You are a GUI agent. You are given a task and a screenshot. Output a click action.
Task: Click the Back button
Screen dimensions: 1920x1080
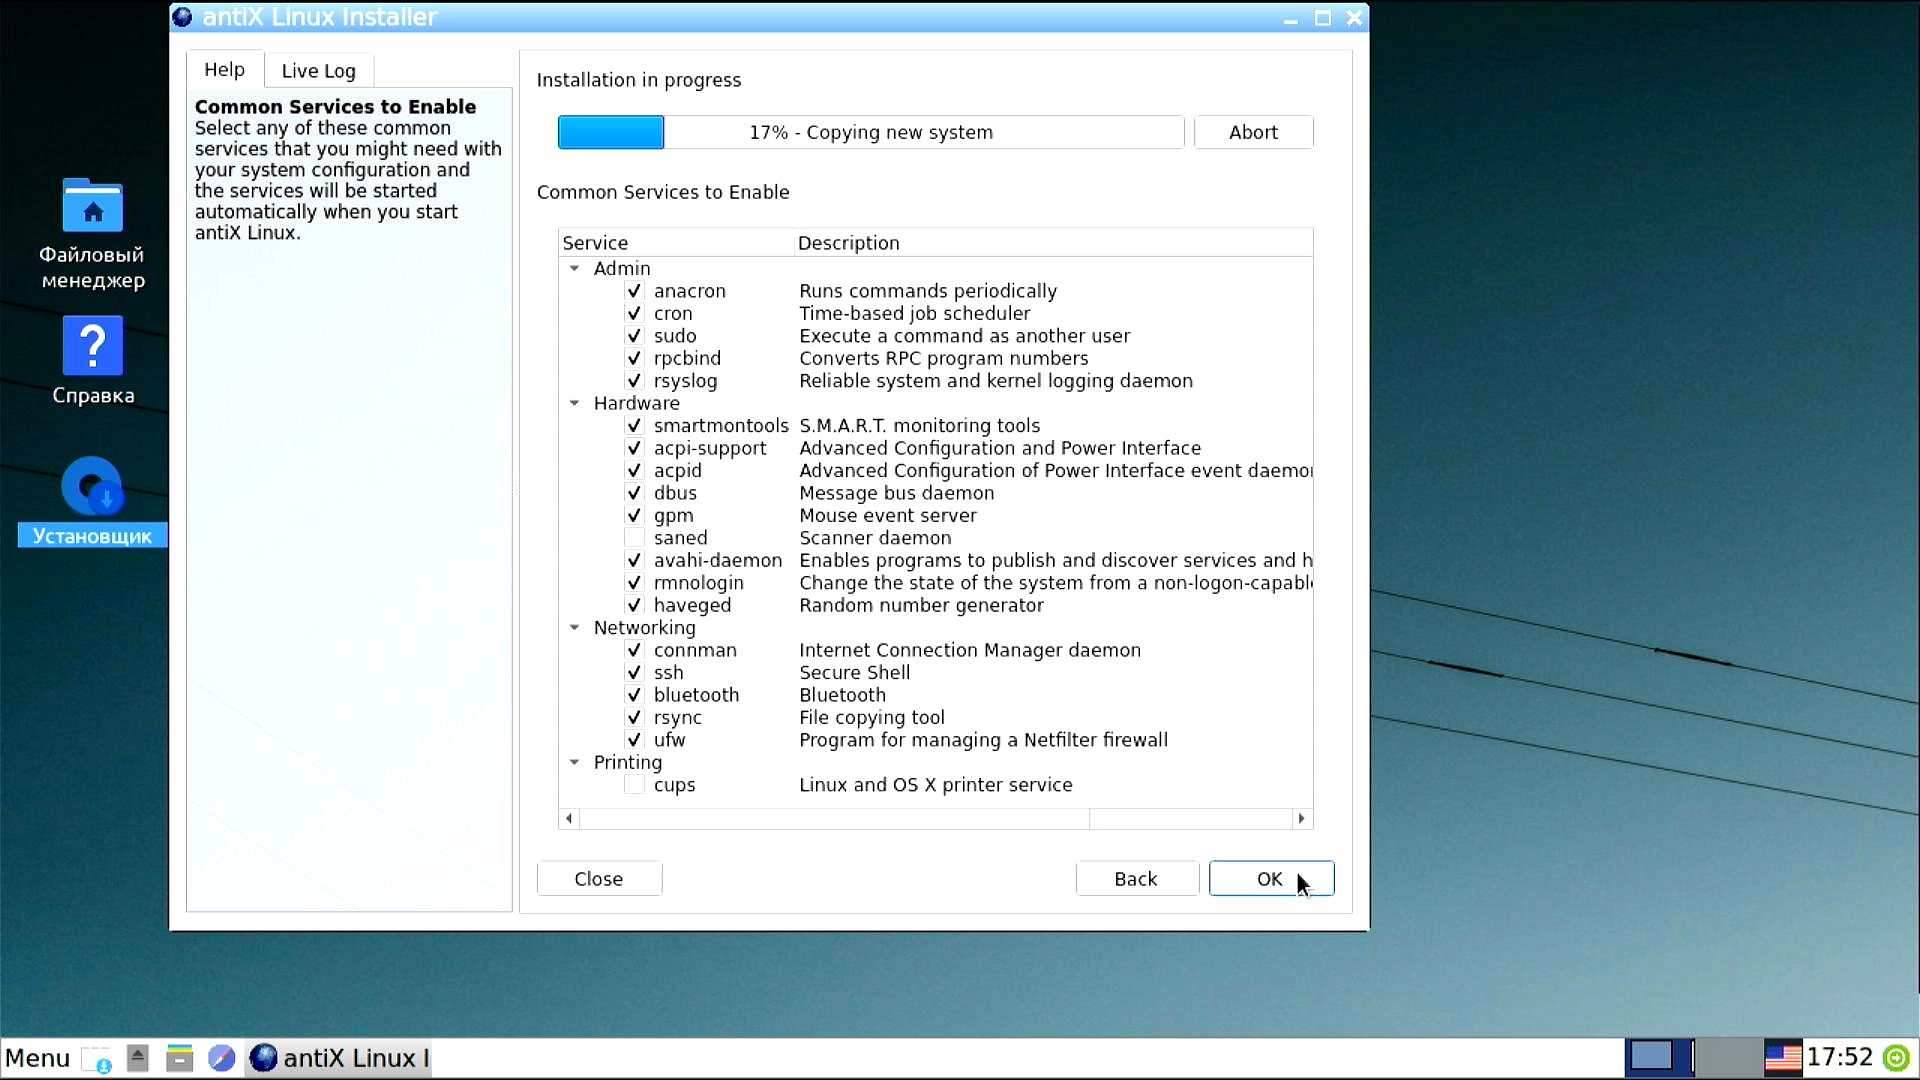point(1136,879)
